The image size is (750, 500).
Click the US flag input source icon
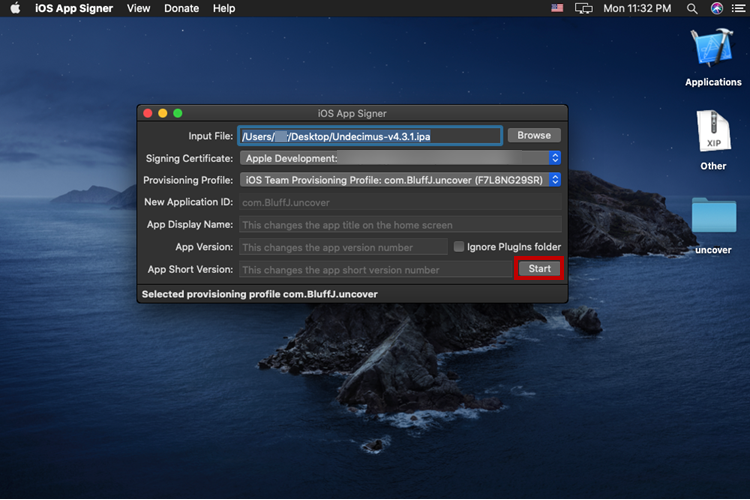coord(557,8)
